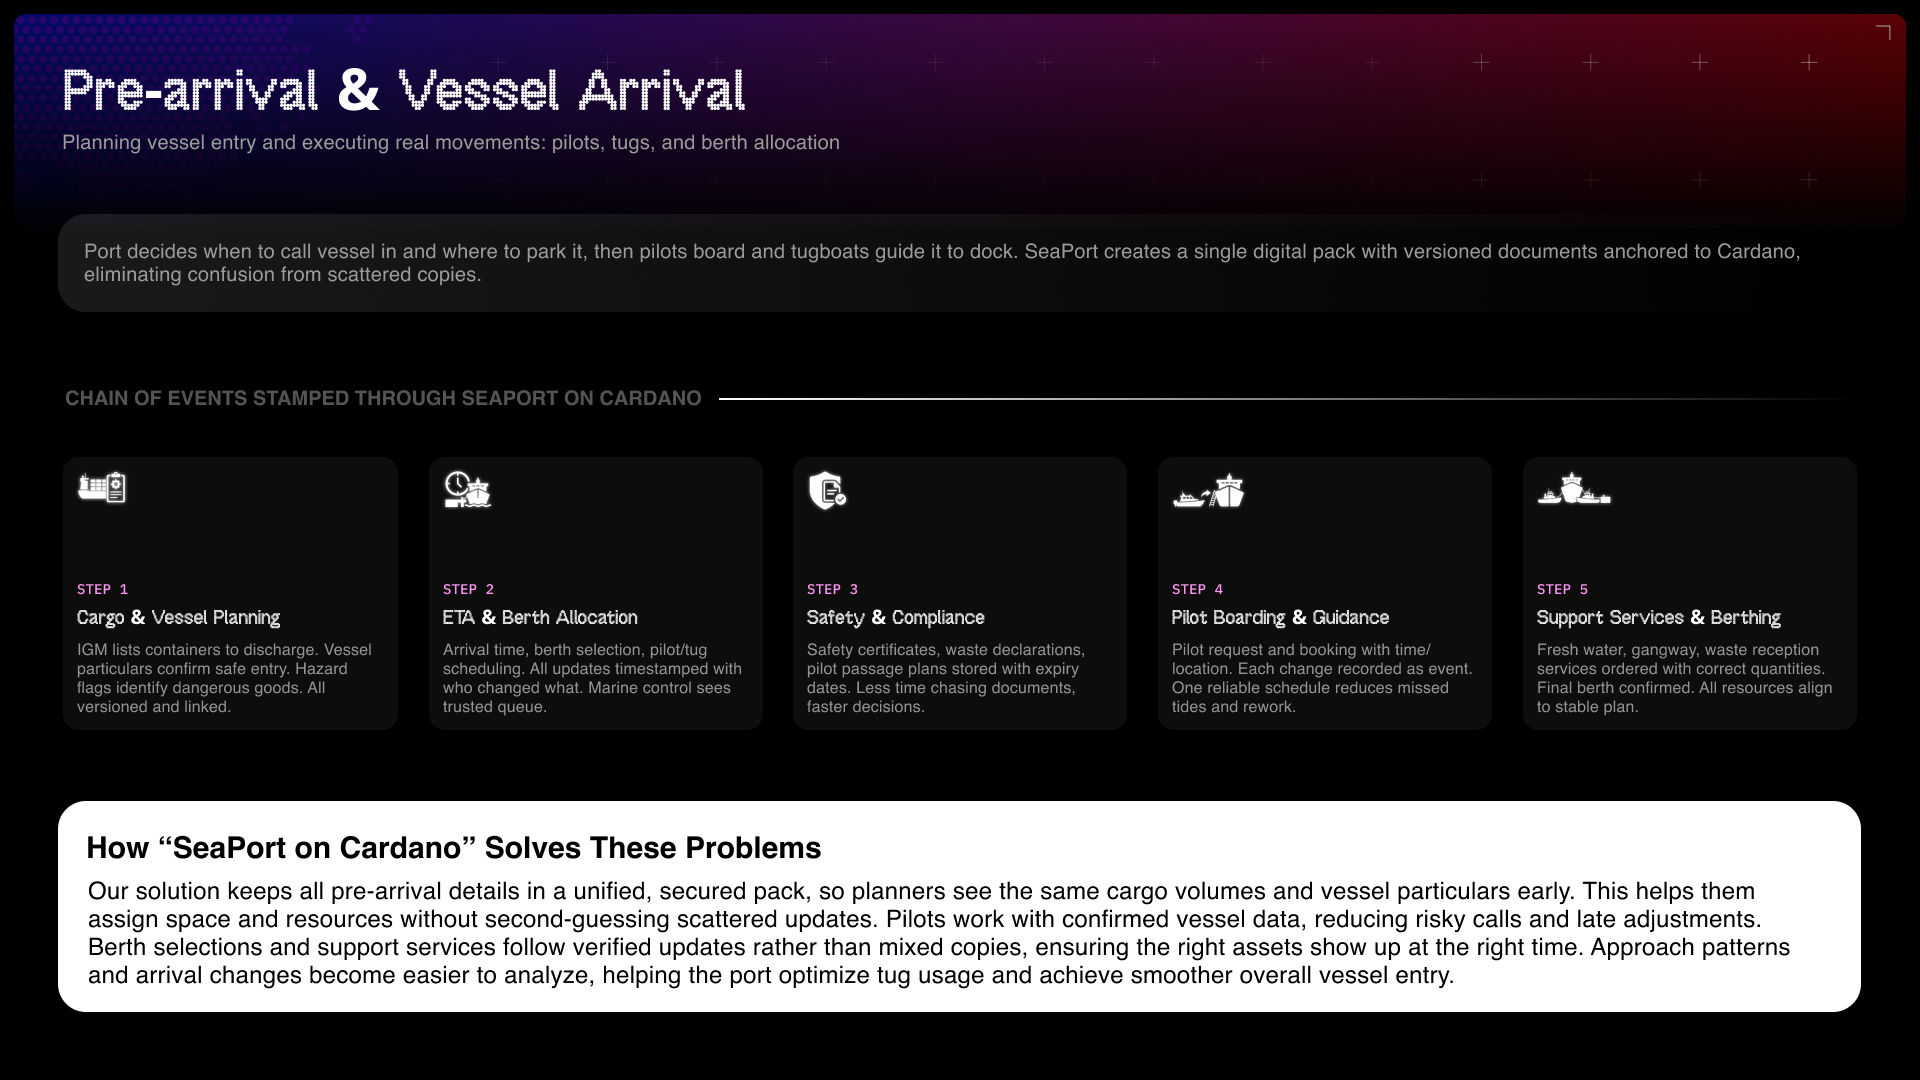Click the grey port description text box

pos(958,263)
